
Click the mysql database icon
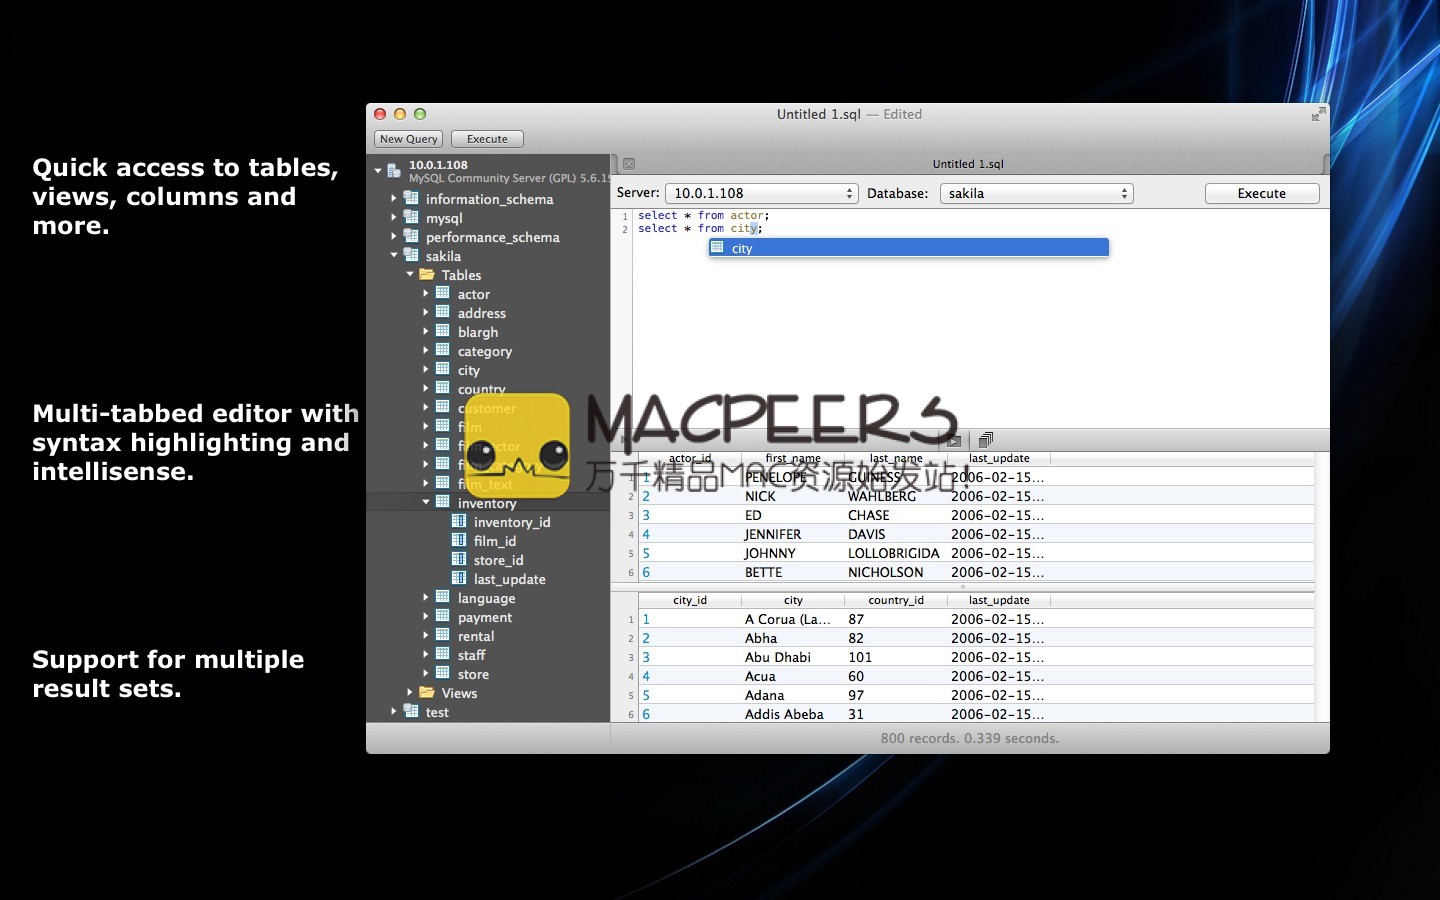(x=411, y=218)
